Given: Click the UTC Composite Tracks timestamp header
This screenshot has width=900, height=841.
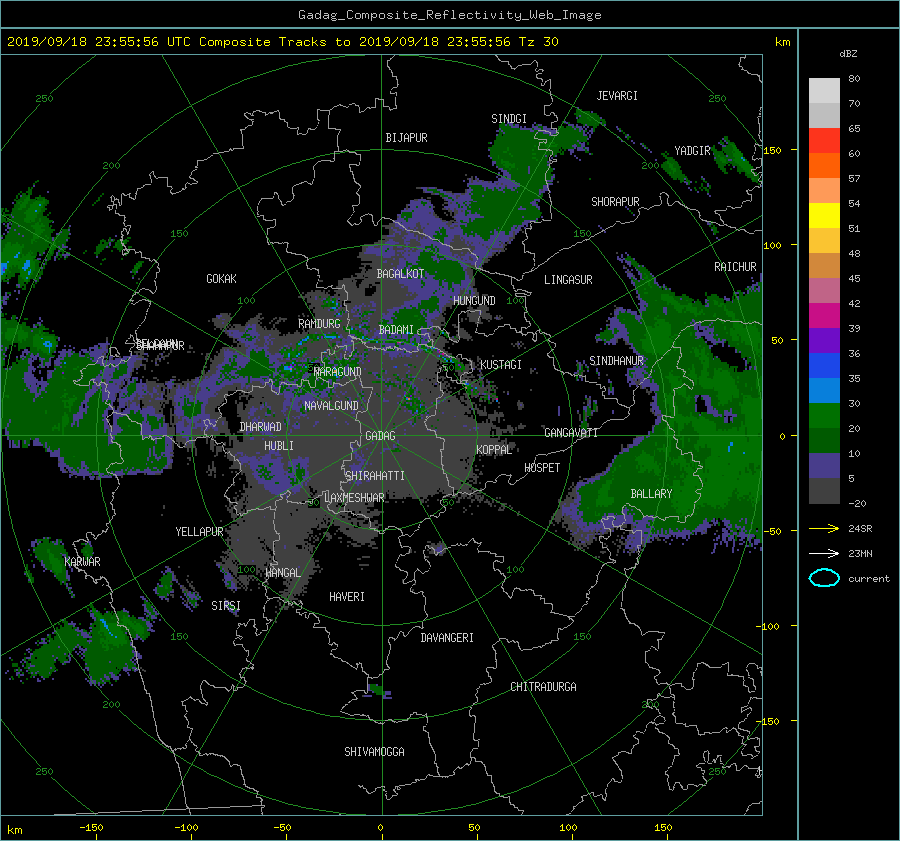Looking at the screenshot, I should click(x=282, y=41).
